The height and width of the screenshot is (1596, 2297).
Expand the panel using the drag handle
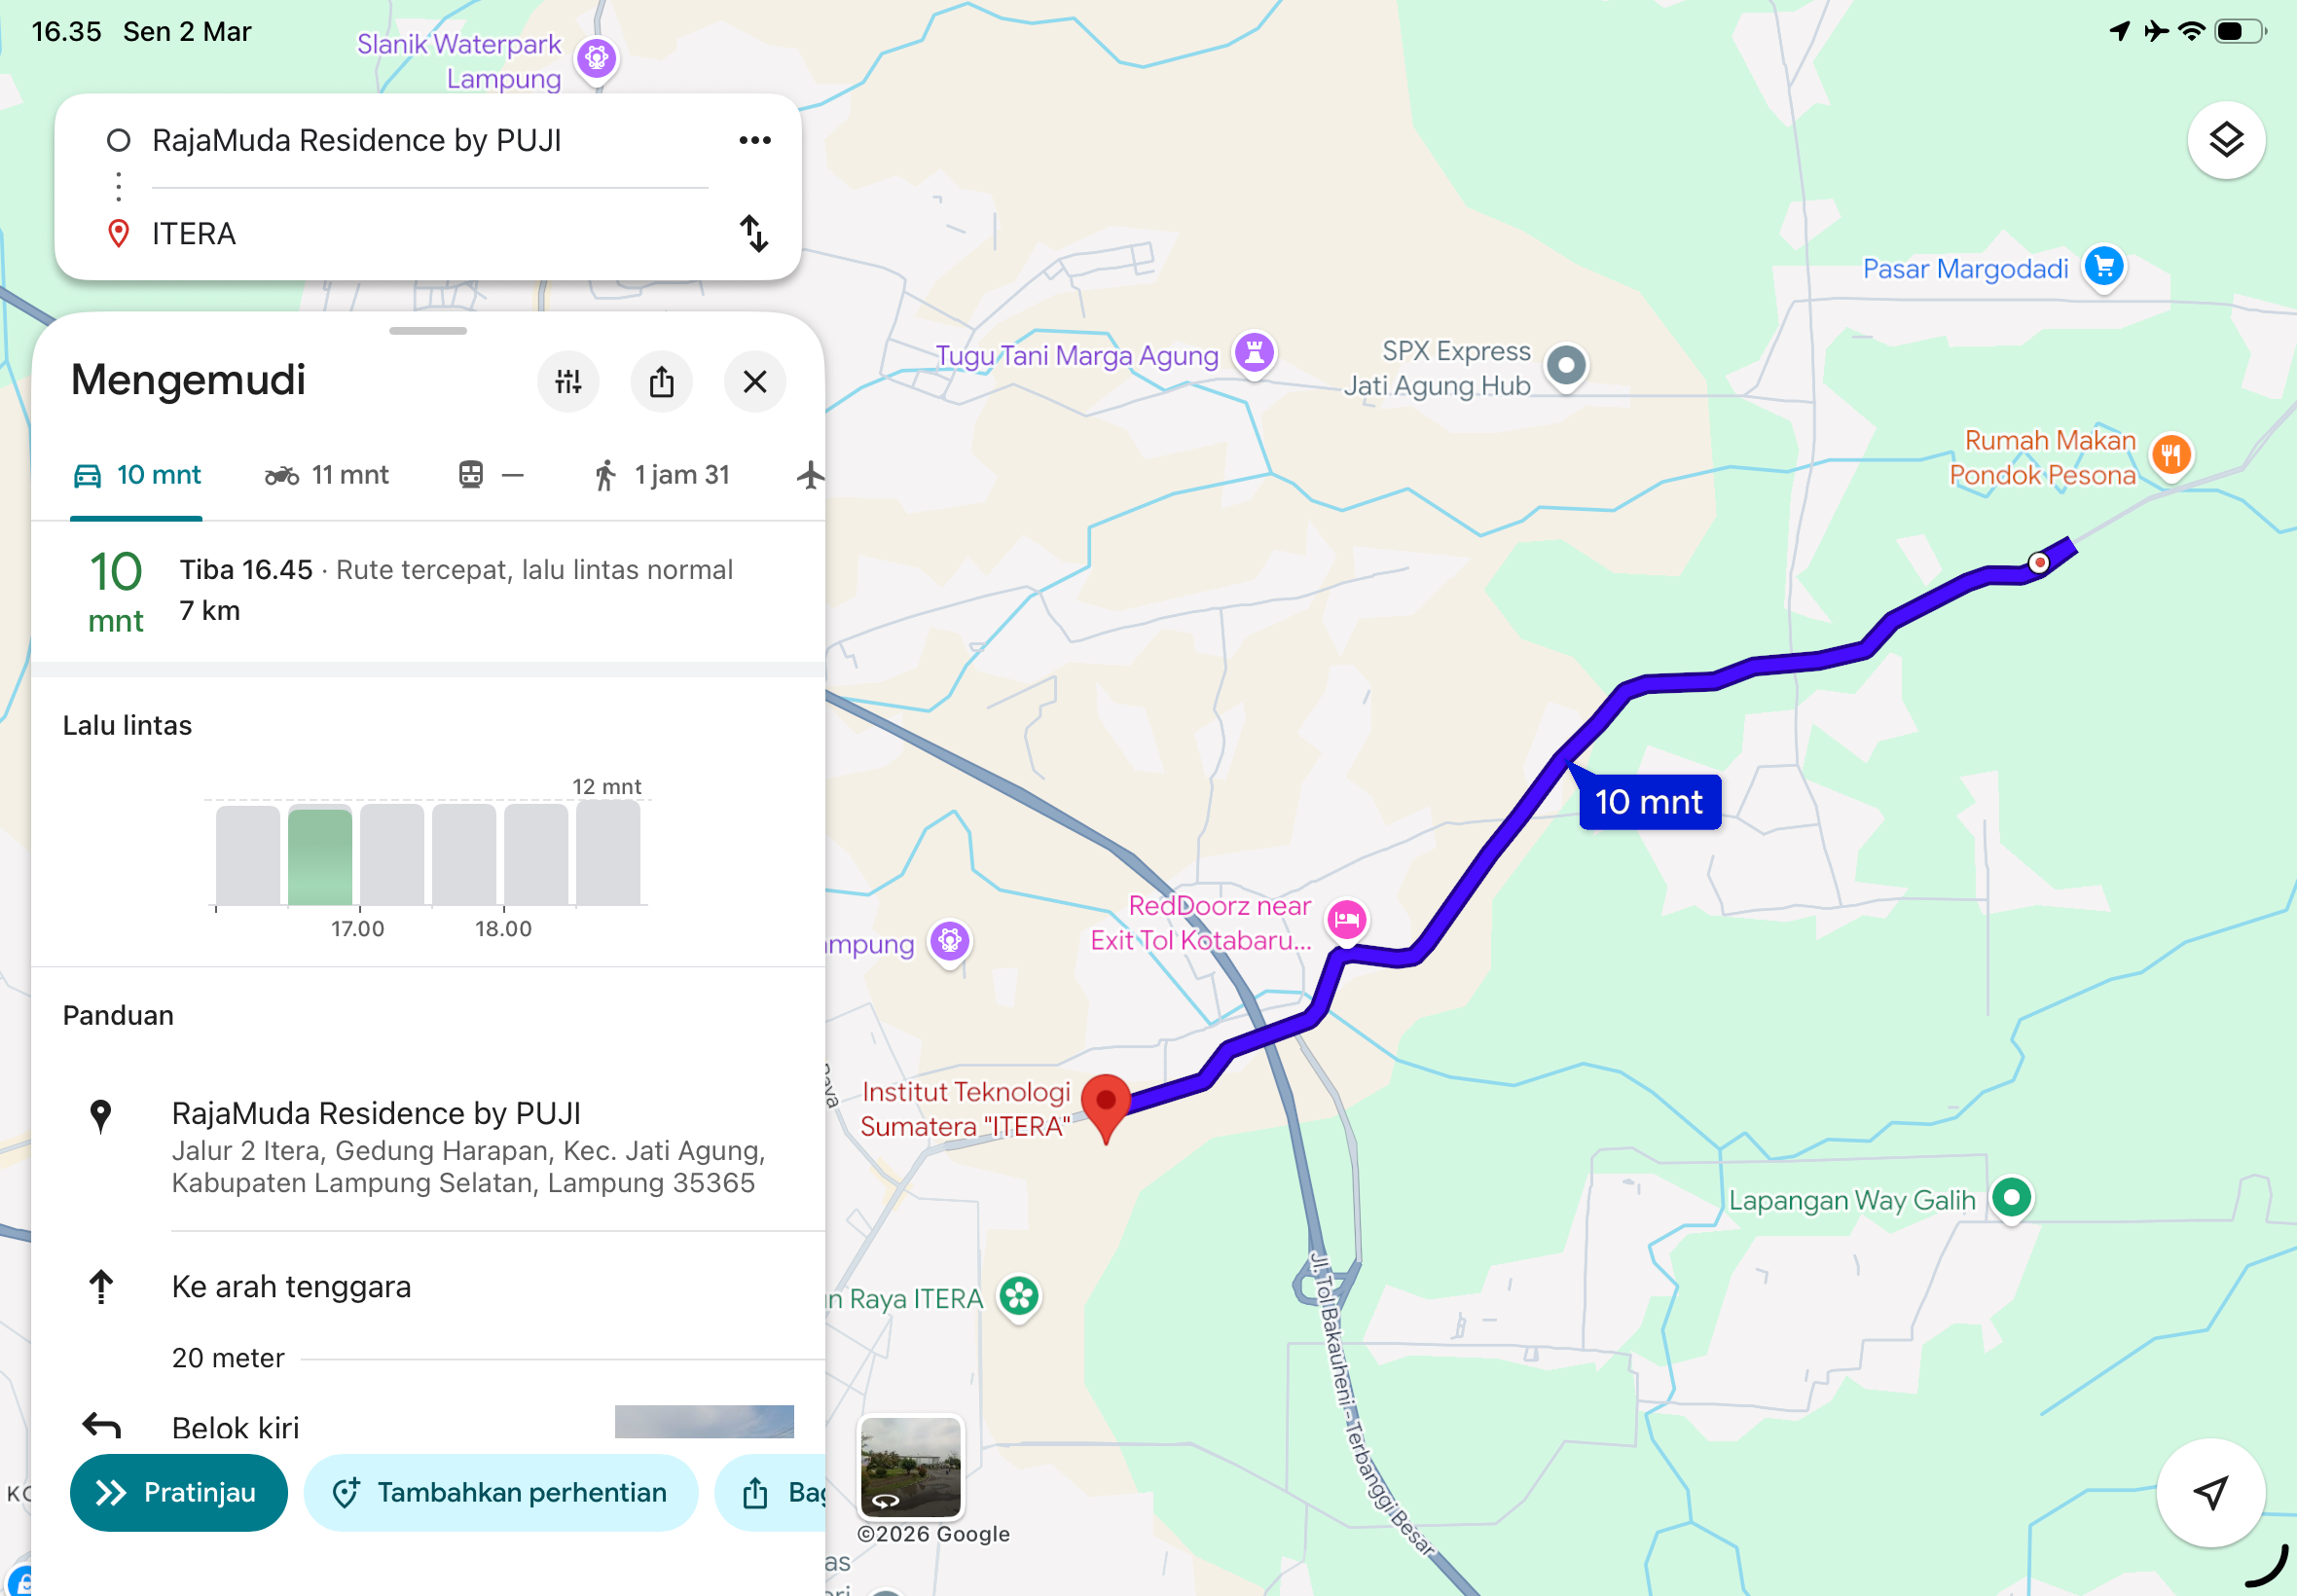(x=428, y=331)
